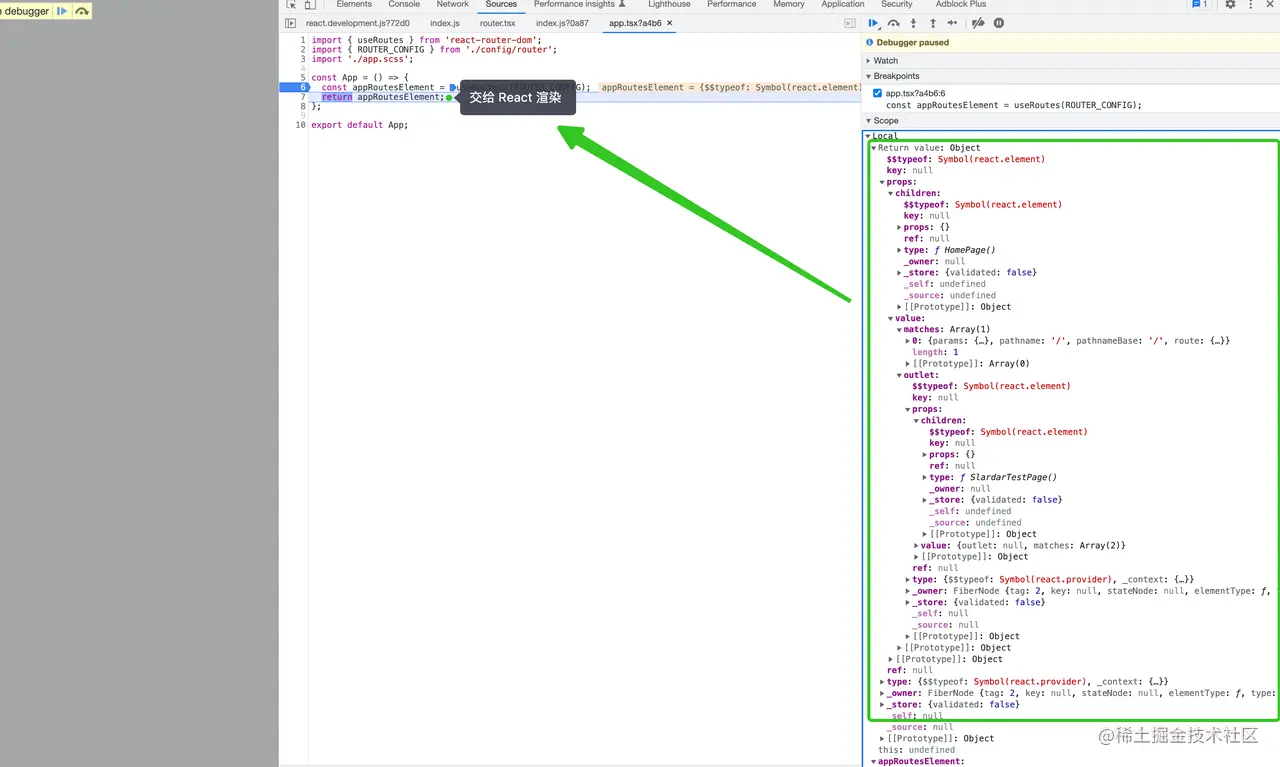Click the import { useRoutes } code line
Viewport: 1280px width, 767px height.
point(426,40)
